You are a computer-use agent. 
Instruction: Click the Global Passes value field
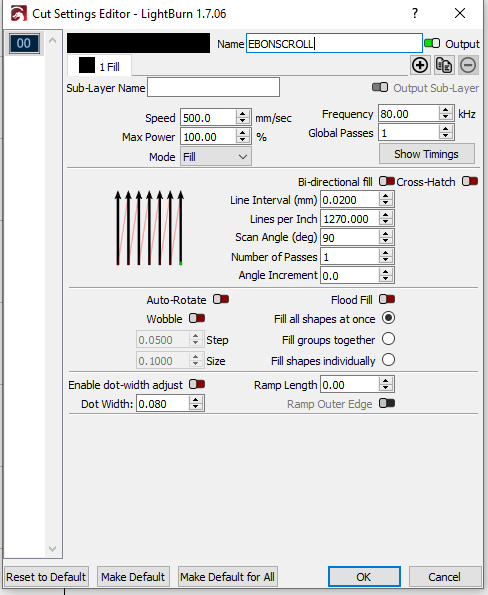(x=409, y=132)
